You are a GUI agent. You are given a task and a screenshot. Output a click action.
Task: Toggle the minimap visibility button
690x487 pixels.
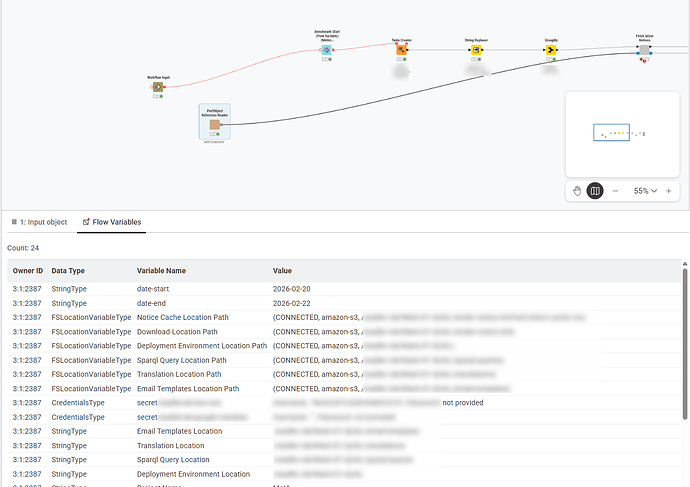595,190
